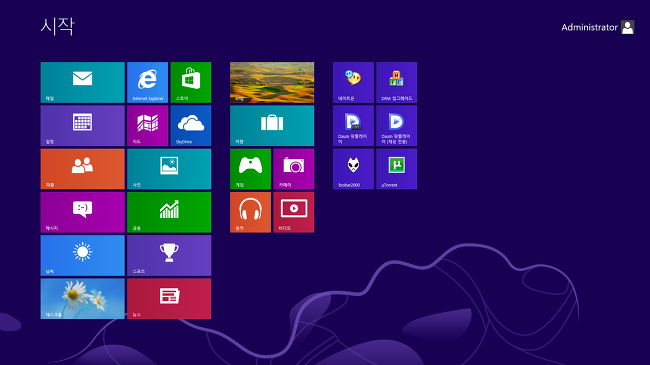This screenshot has width=650, height=365.
Task: Launch the DRM upgrade tile with blocks
Action: tap(396, 82)
